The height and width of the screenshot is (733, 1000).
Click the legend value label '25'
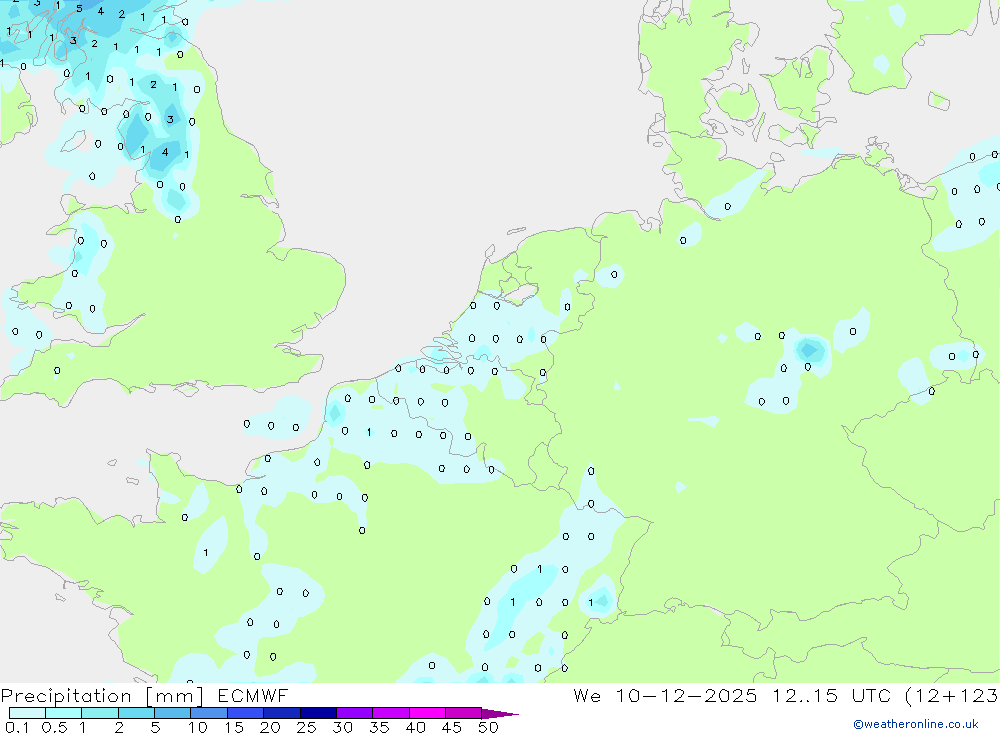pyautogui.click(x=306, y=727)
